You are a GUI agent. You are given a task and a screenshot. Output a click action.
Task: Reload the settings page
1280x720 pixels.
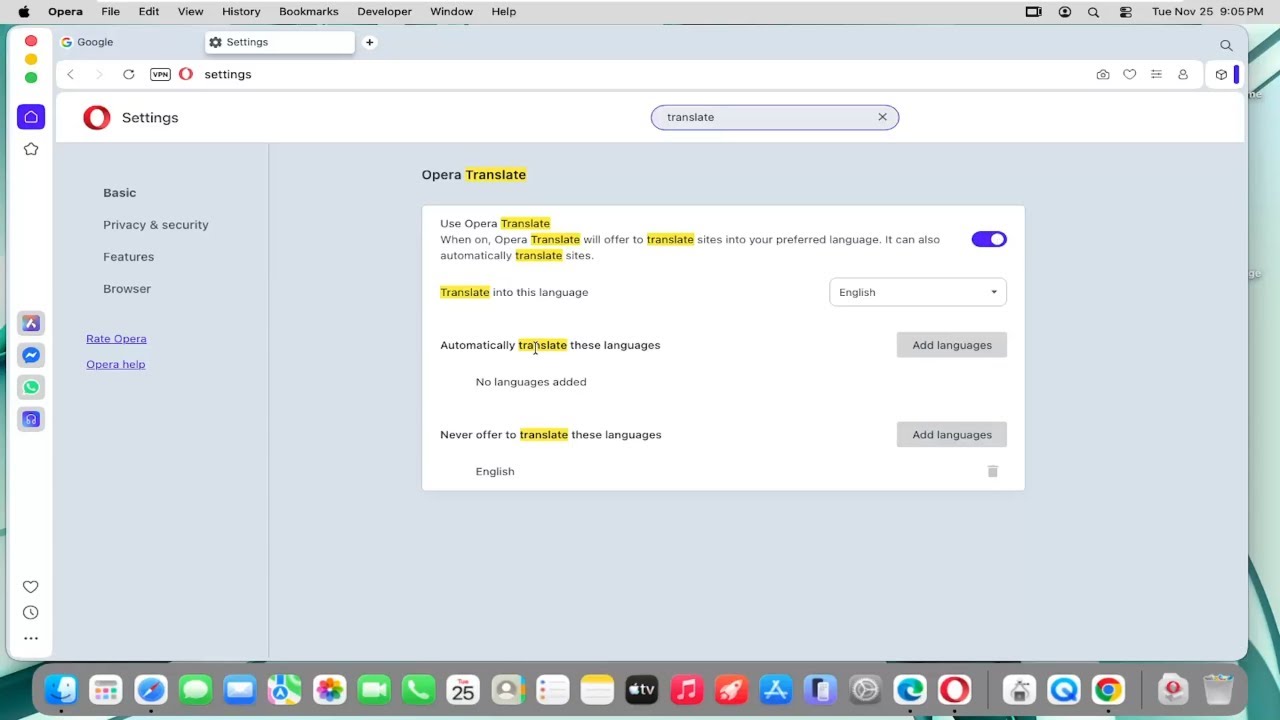(x=129, y=74)
